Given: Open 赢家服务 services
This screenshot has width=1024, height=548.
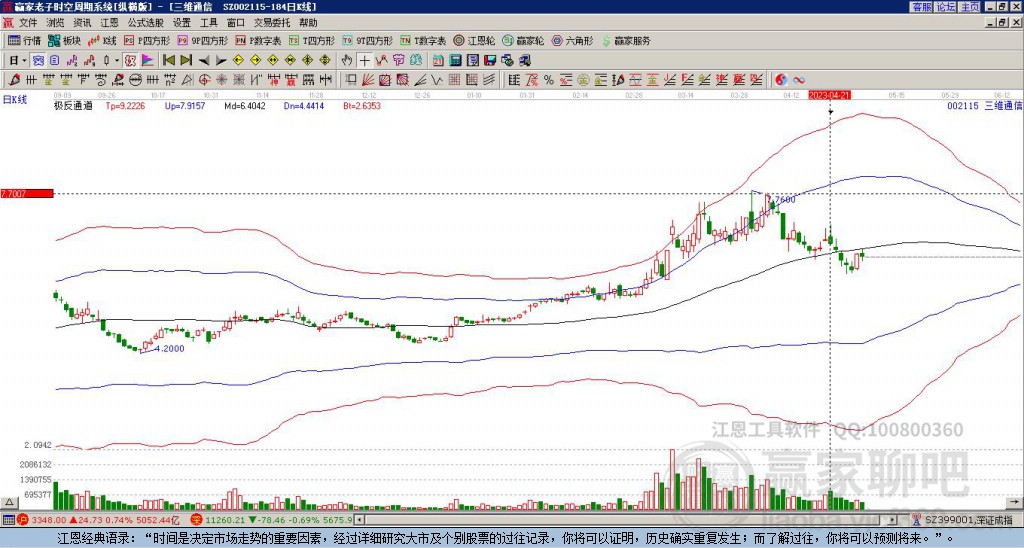Looking at the screenshot, I should pyautogui.click(x=626, y=40).
